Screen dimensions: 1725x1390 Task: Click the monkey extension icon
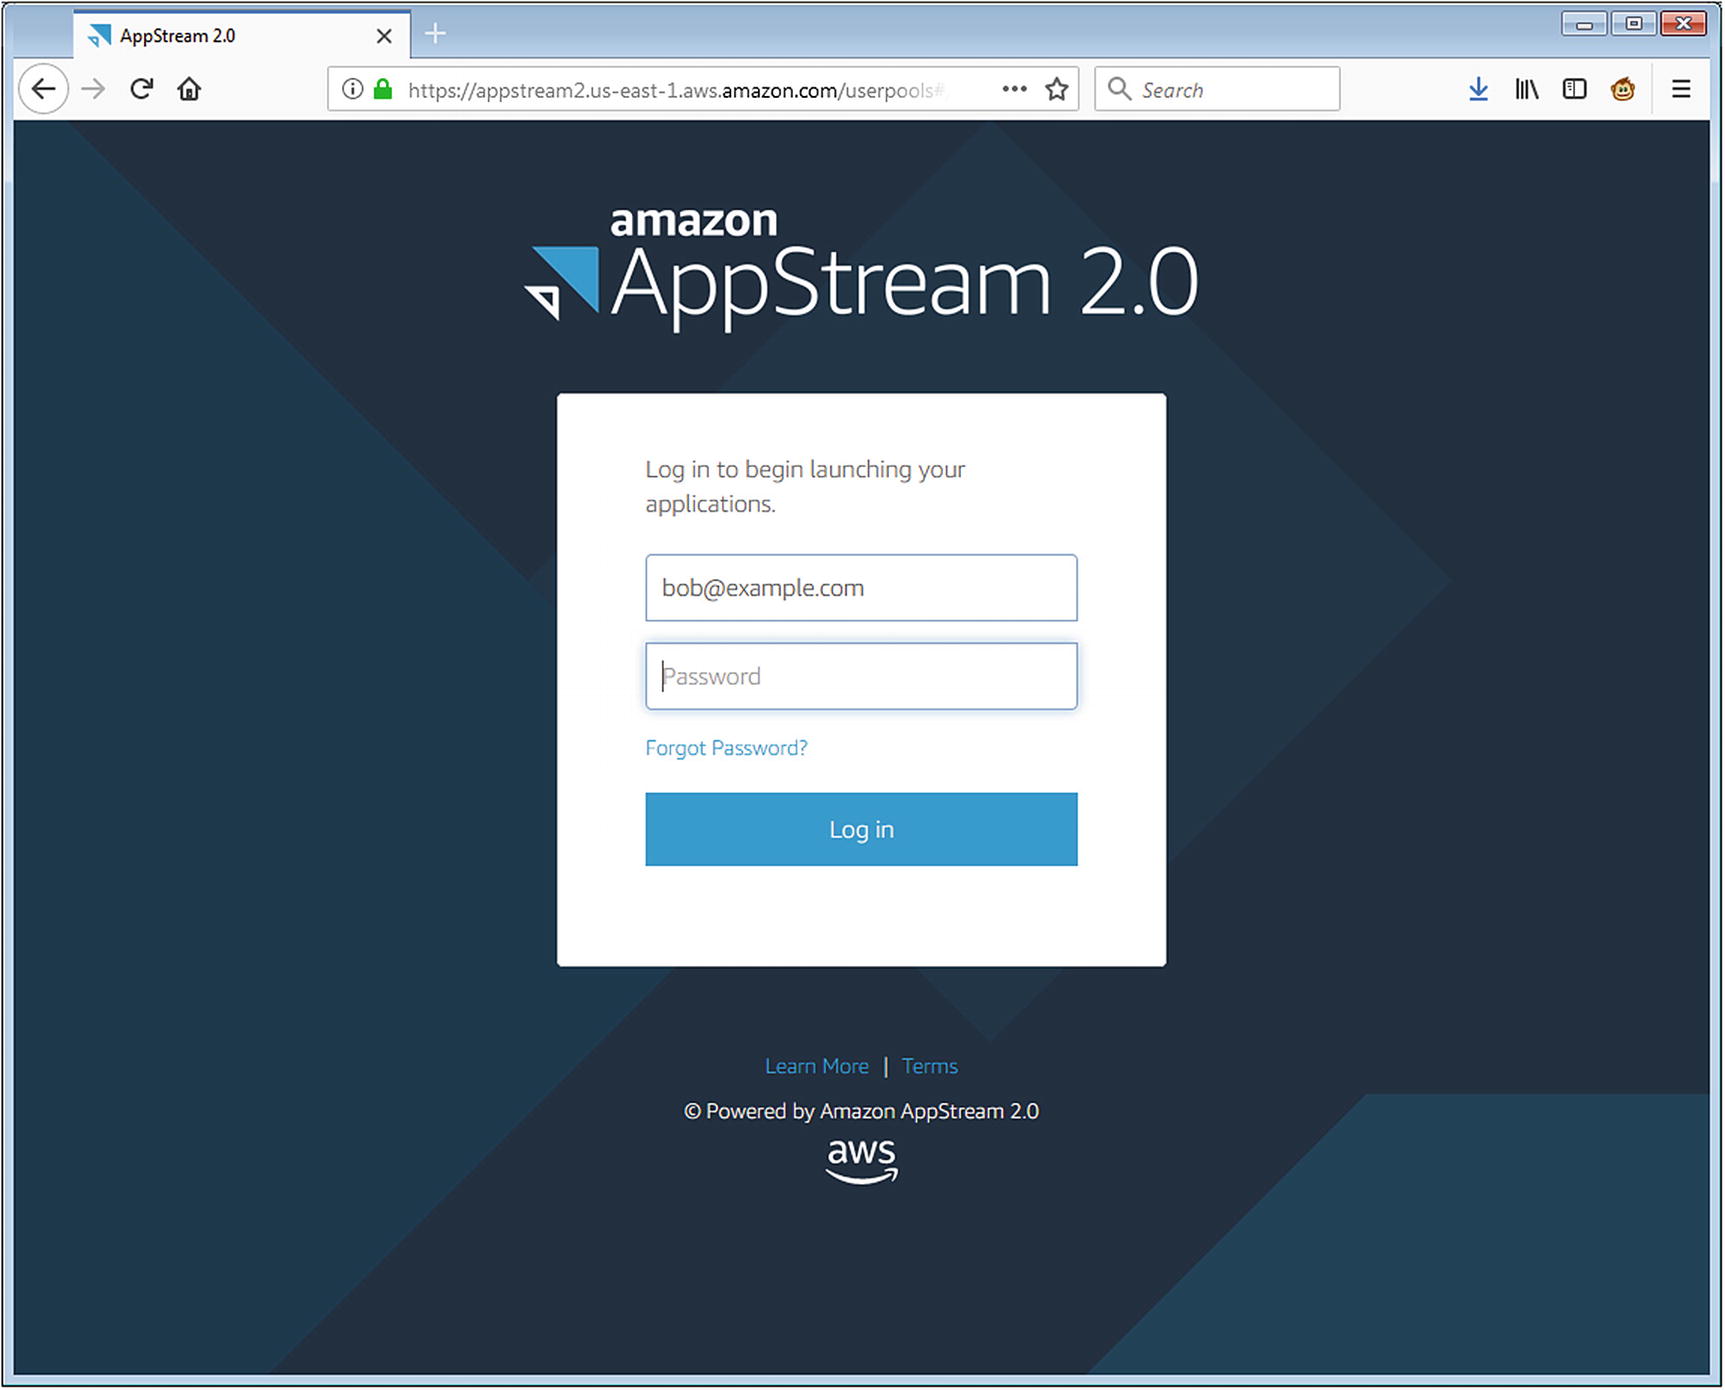click(1623, 89)
